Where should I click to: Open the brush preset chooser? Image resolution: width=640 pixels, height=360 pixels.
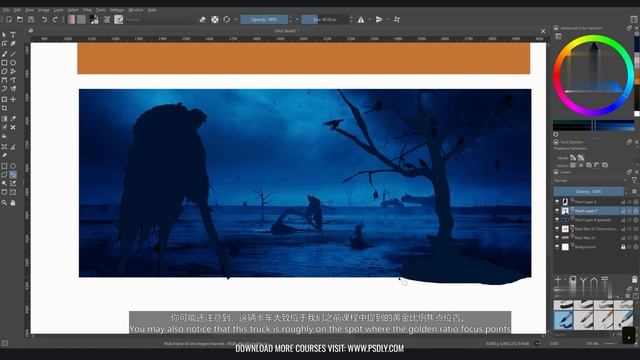pyautogui.click(x=118, y=19)
